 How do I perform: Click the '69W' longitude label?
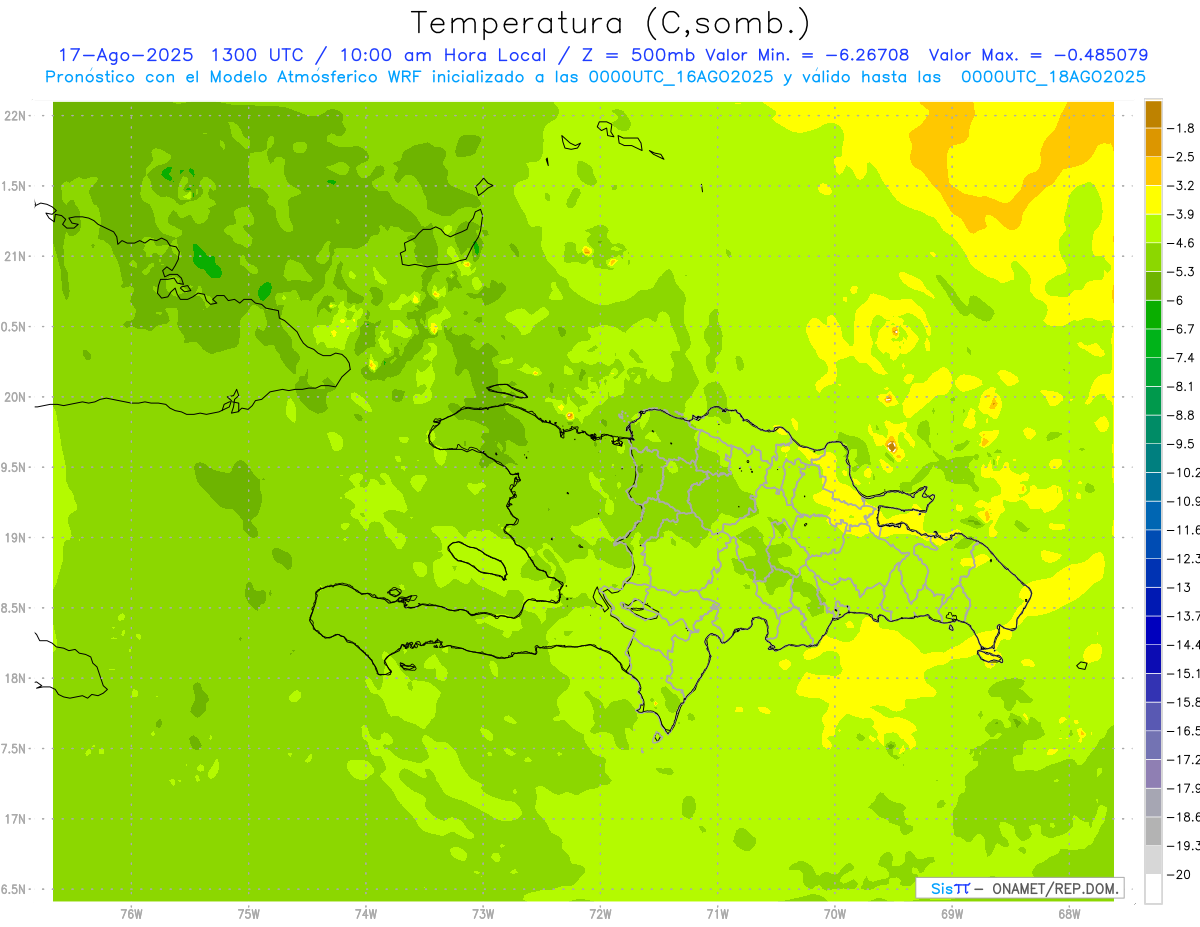pyautogui.click(x=952, y=912)
